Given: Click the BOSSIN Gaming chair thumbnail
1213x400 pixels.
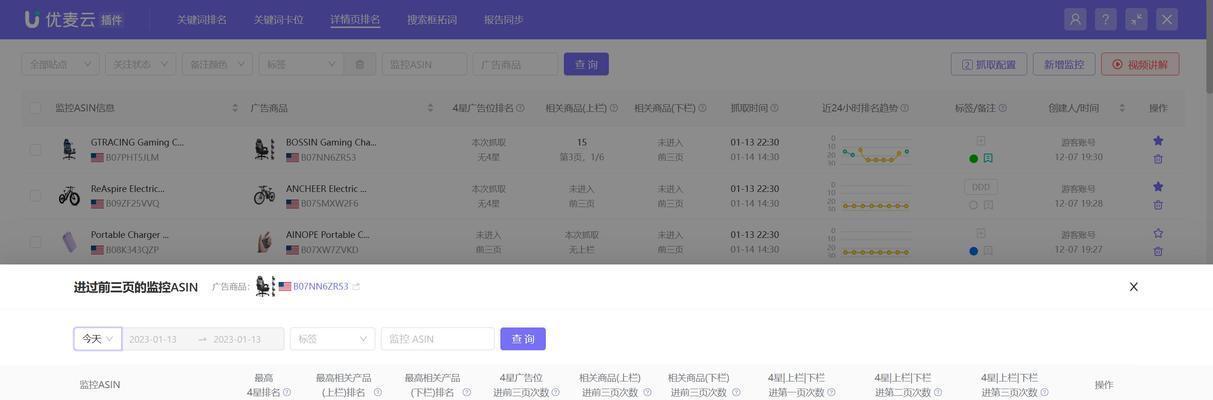Looking at the screenshot, I should [264, 149].
